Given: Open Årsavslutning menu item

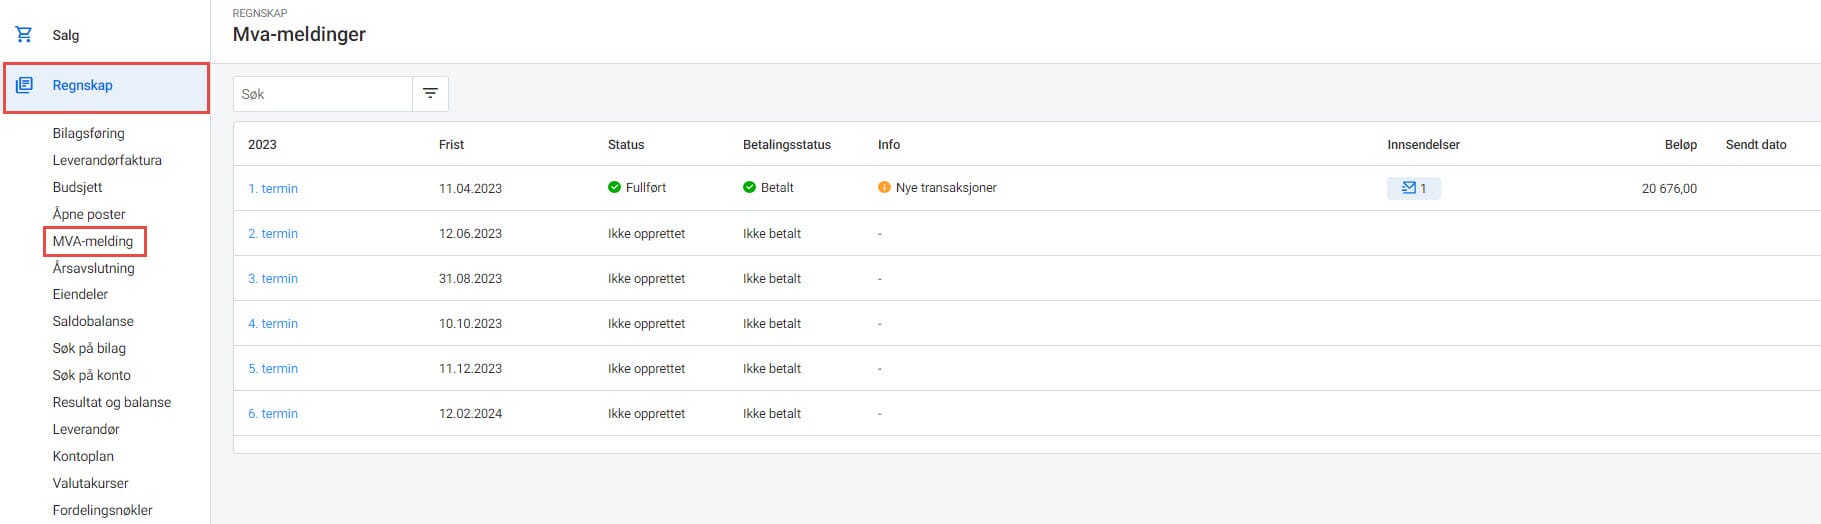Looking at the screenshot, I should pos(94,268).
